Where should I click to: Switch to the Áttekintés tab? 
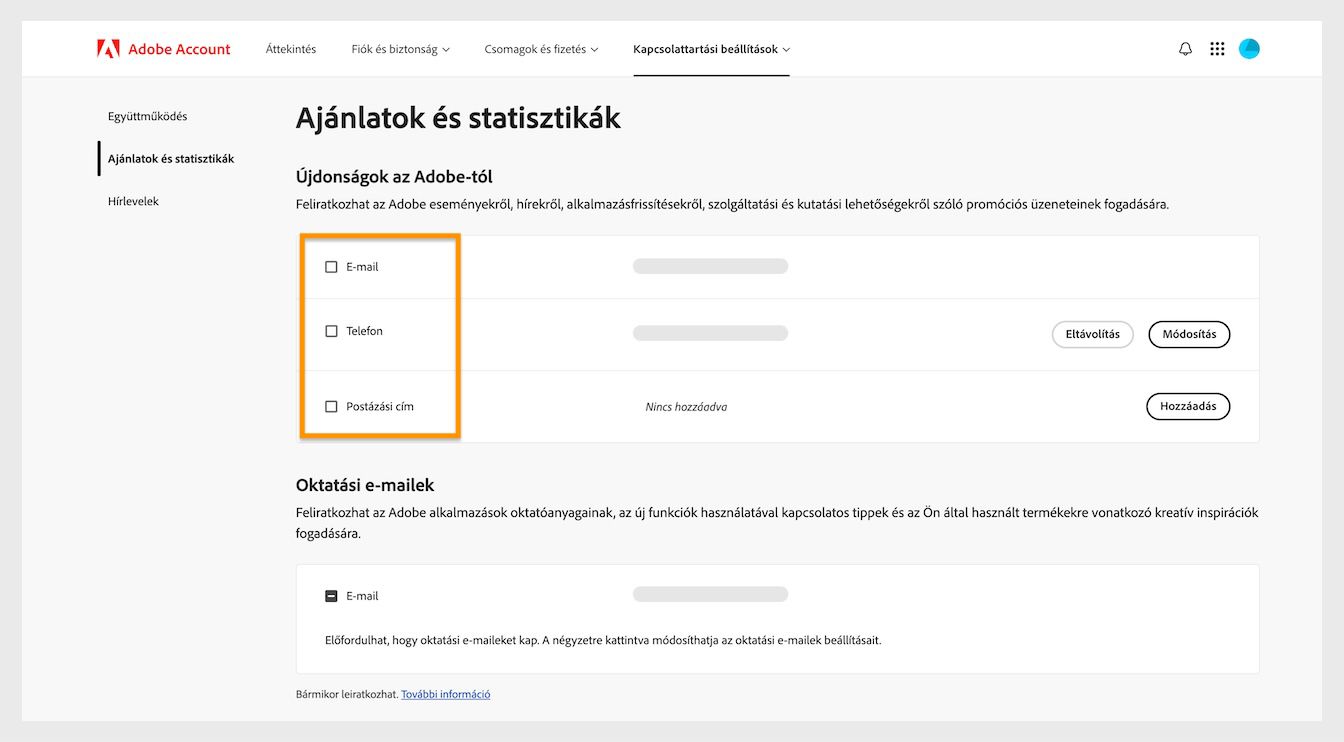pyautogui.click(x=291, y=47)
